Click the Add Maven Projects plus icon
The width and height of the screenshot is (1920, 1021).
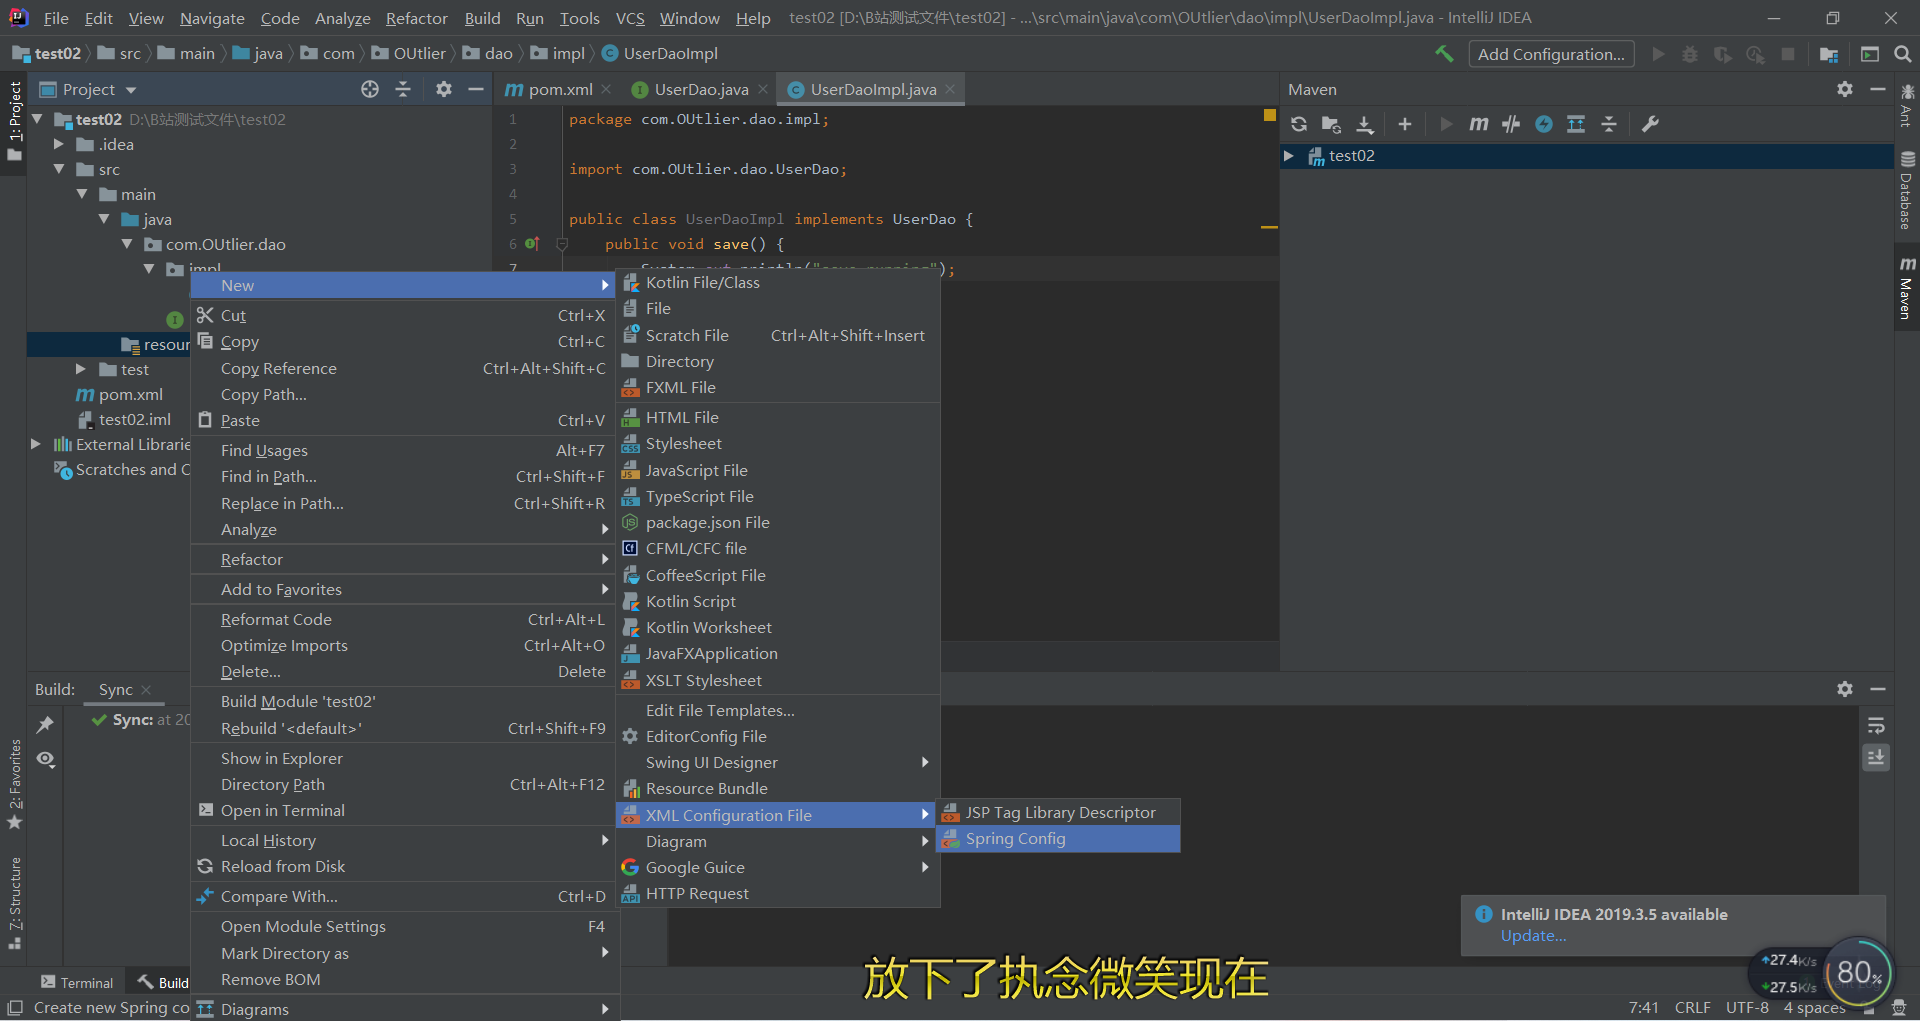click(1405, 124)
